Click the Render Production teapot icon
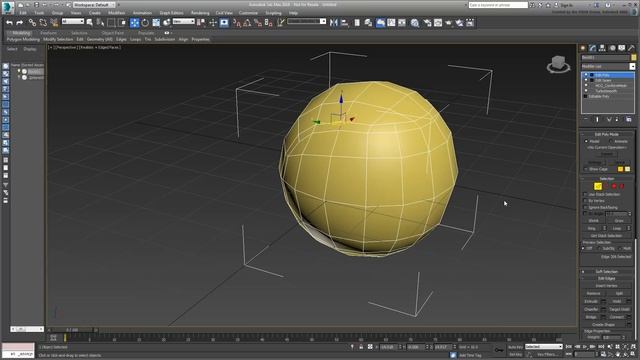Image resolution: width=640 pixels, height=360 pixels. [449, 22]
